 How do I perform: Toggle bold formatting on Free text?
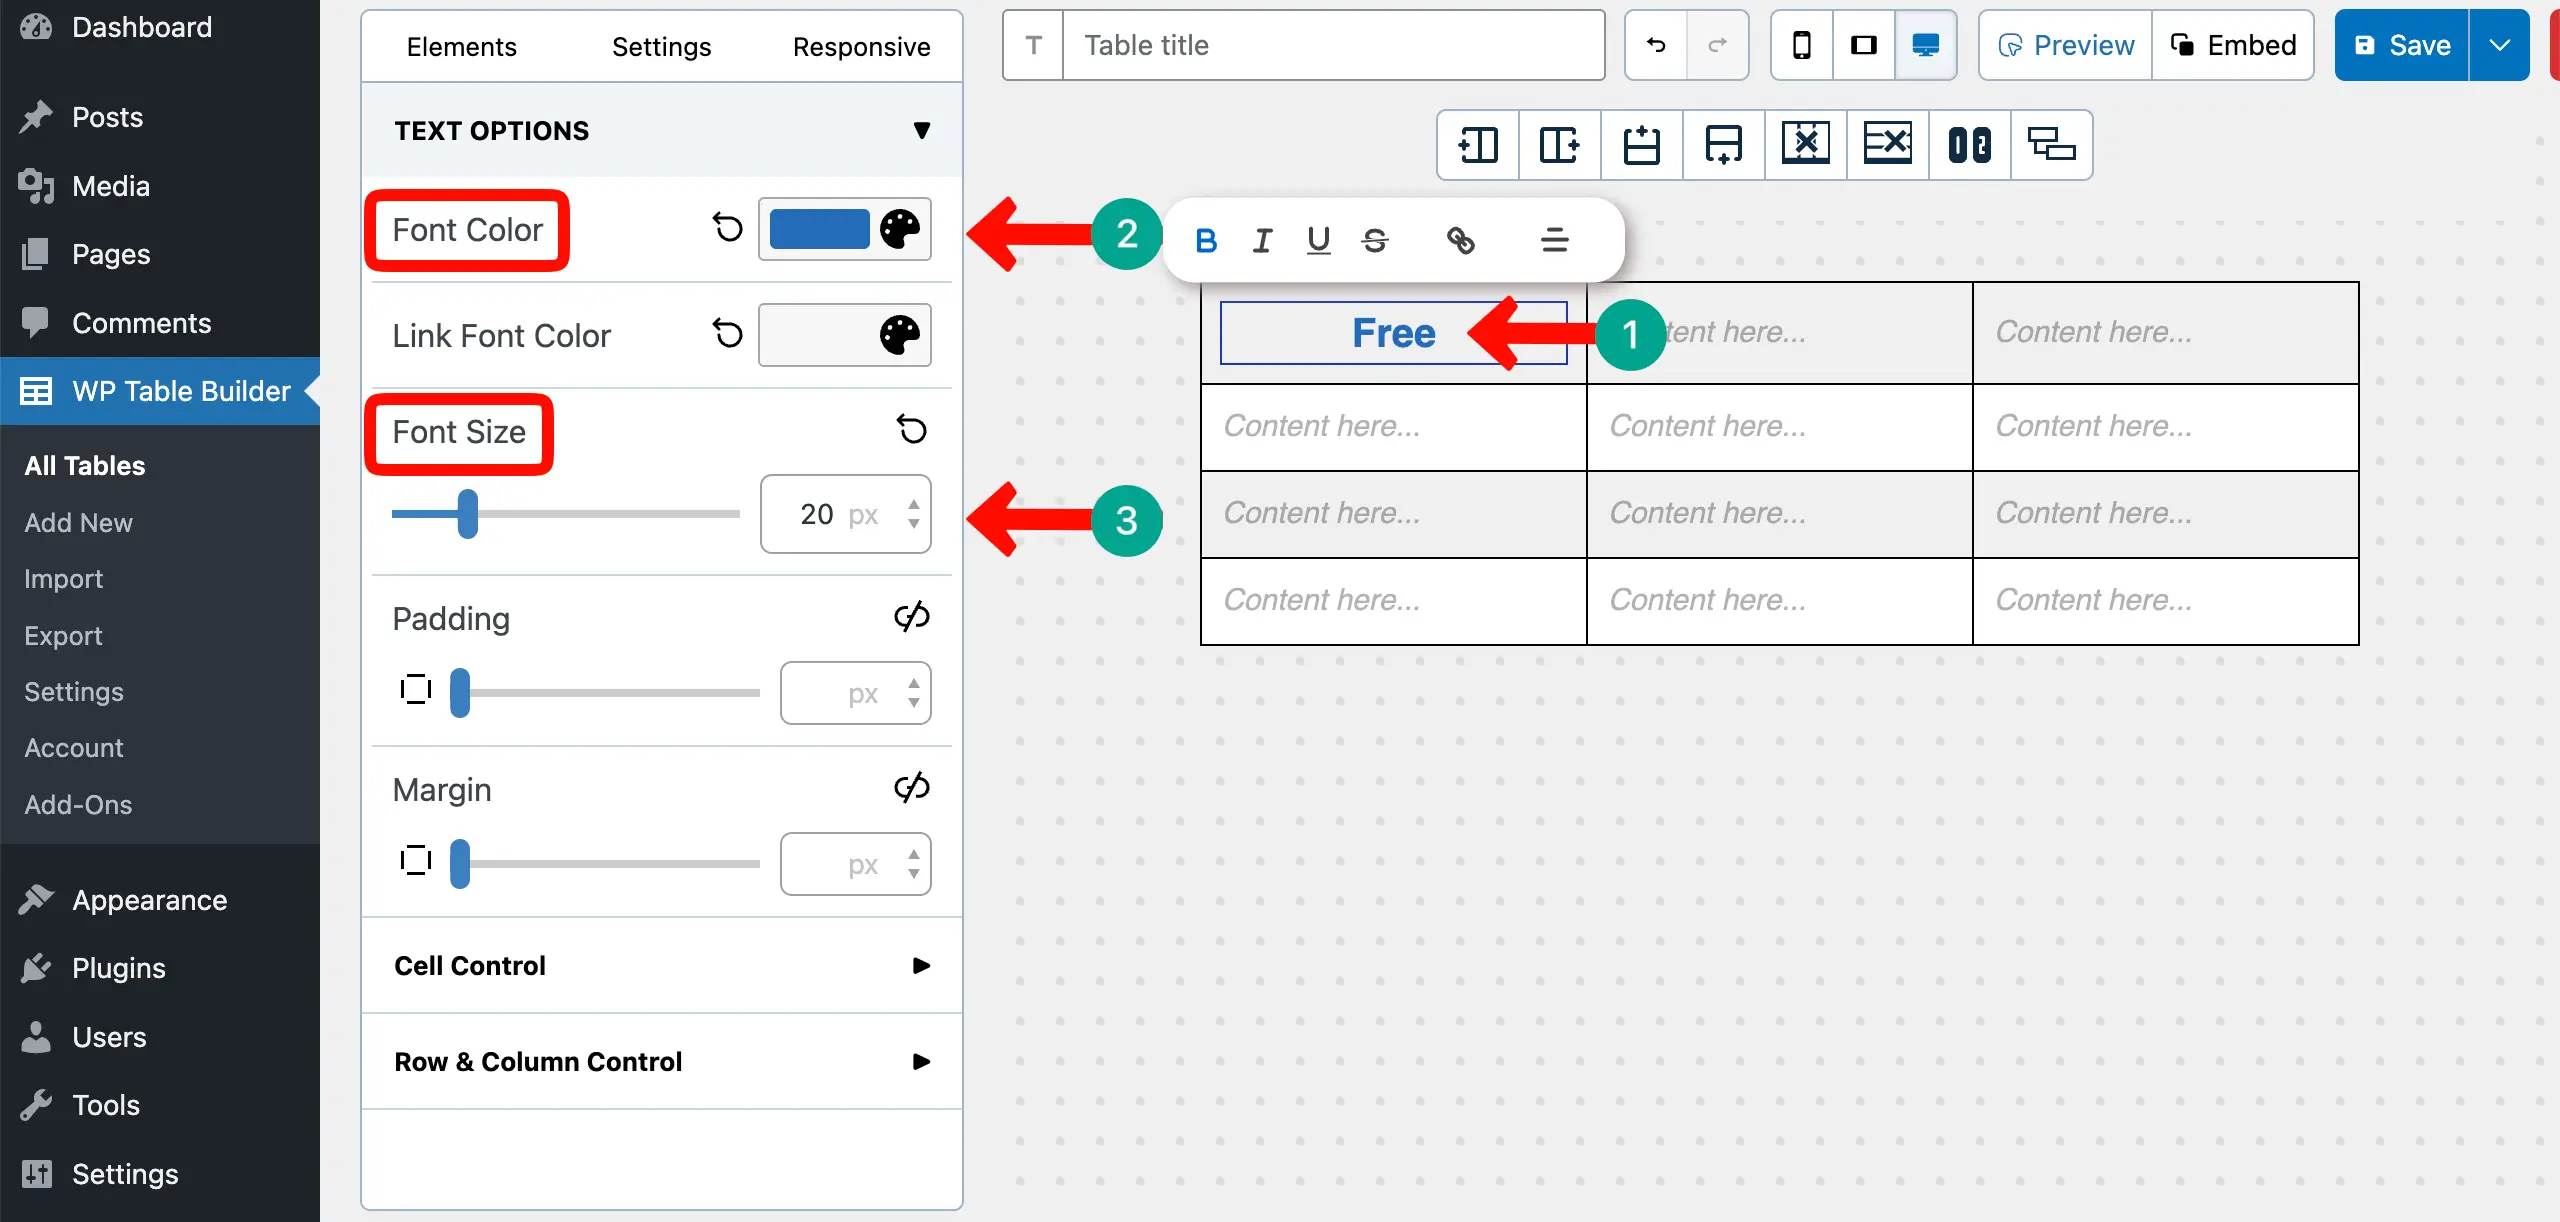(x=1206, y=240)
